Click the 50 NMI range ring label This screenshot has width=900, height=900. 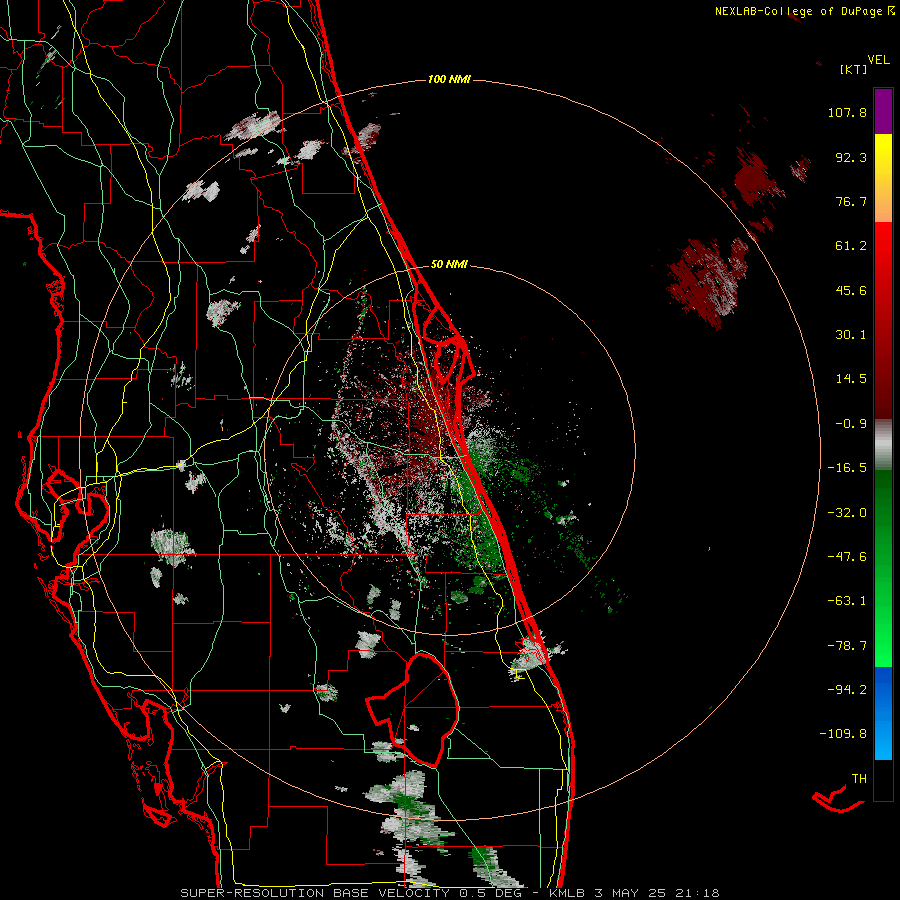pyautogui.click(x=449, y=264)
